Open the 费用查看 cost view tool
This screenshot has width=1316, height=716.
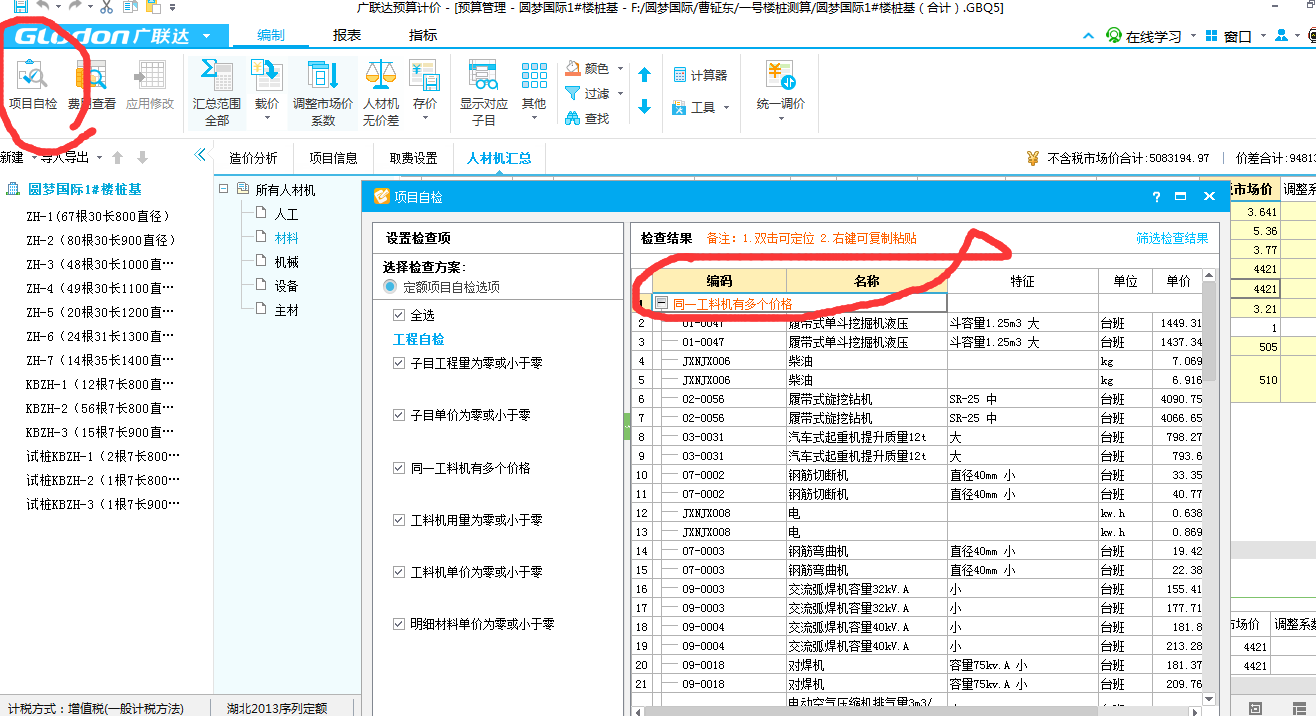pos(91,84)
